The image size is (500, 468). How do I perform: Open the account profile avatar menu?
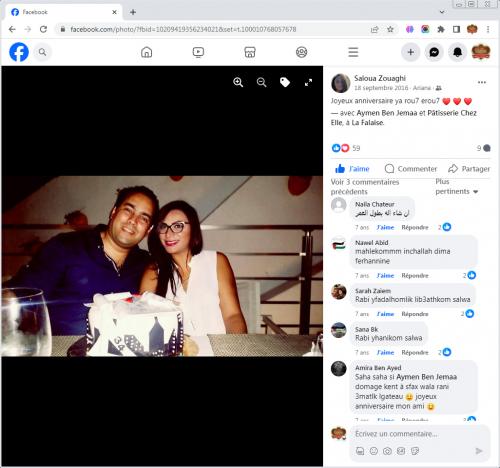[x=481, y=52]
